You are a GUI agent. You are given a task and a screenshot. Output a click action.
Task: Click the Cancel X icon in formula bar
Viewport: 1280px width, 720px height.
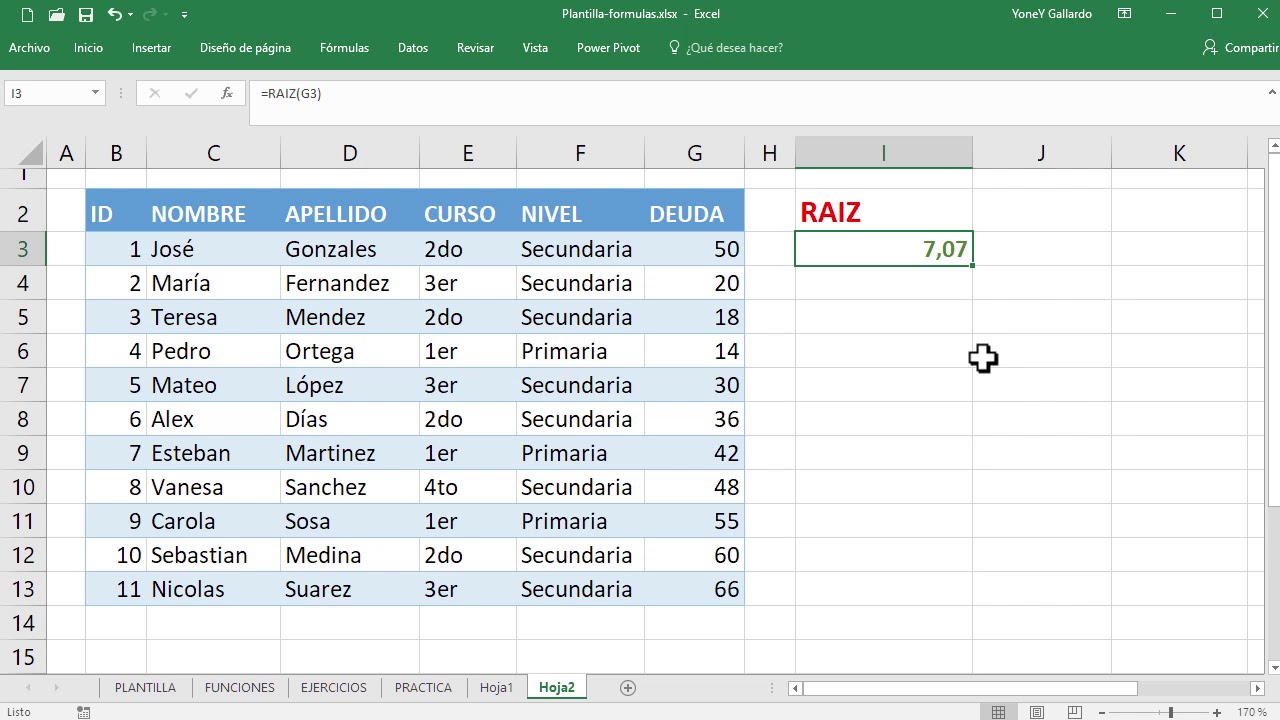coord(154,93)
